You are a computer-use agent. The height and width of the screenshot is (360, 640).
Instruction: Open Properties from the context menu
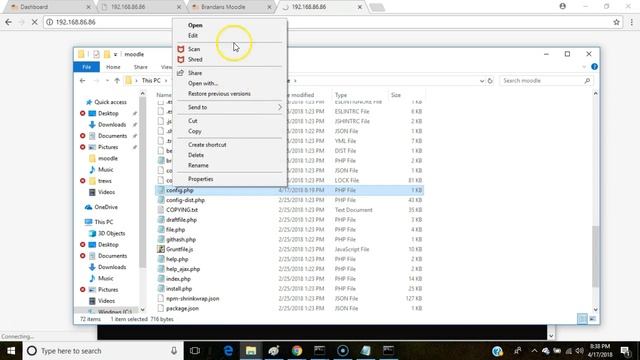click(200, 179)
